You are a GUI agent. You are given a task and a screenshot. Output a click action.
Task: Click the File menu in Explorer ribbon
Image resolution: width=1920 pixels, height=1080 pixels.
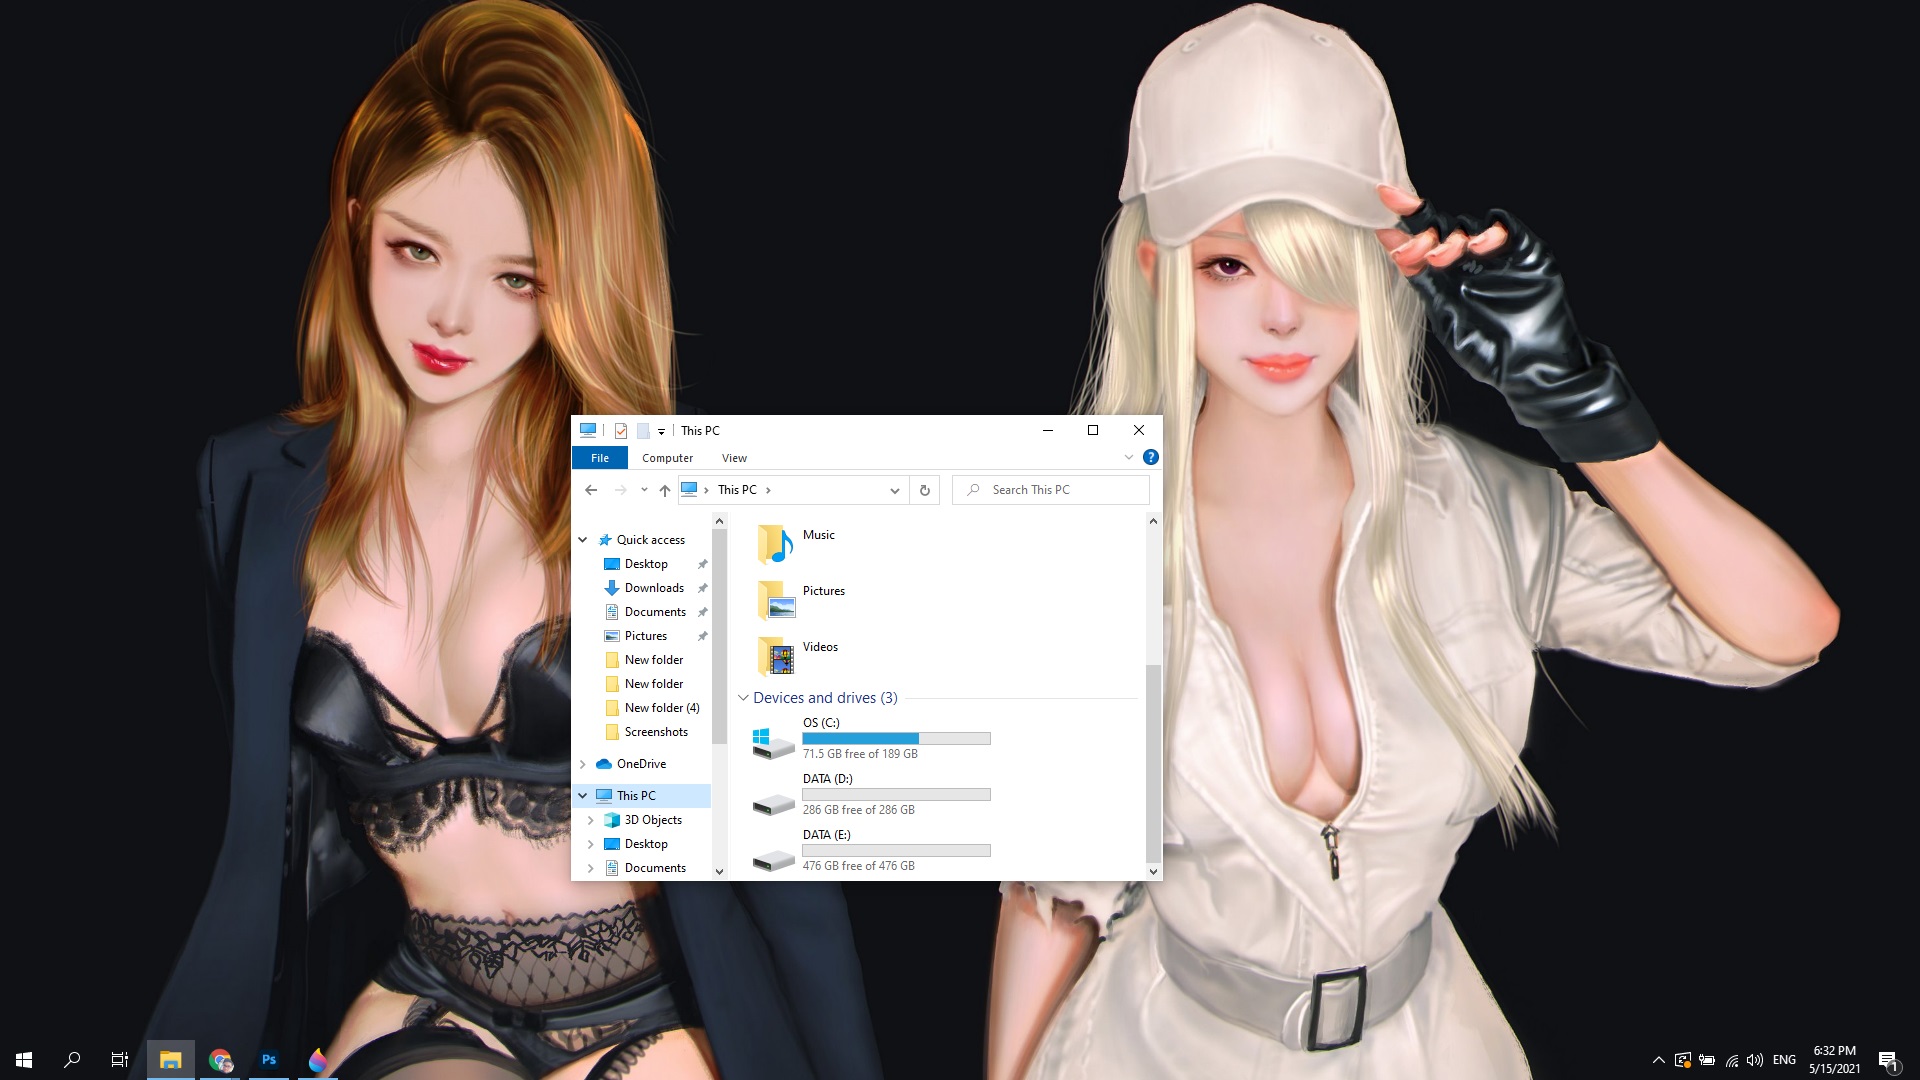(x=599, y=456)
